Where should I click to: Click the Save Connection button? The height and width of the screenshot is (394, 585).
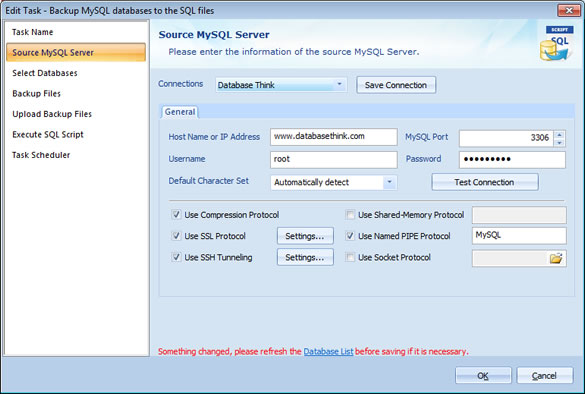pos(396,85)
